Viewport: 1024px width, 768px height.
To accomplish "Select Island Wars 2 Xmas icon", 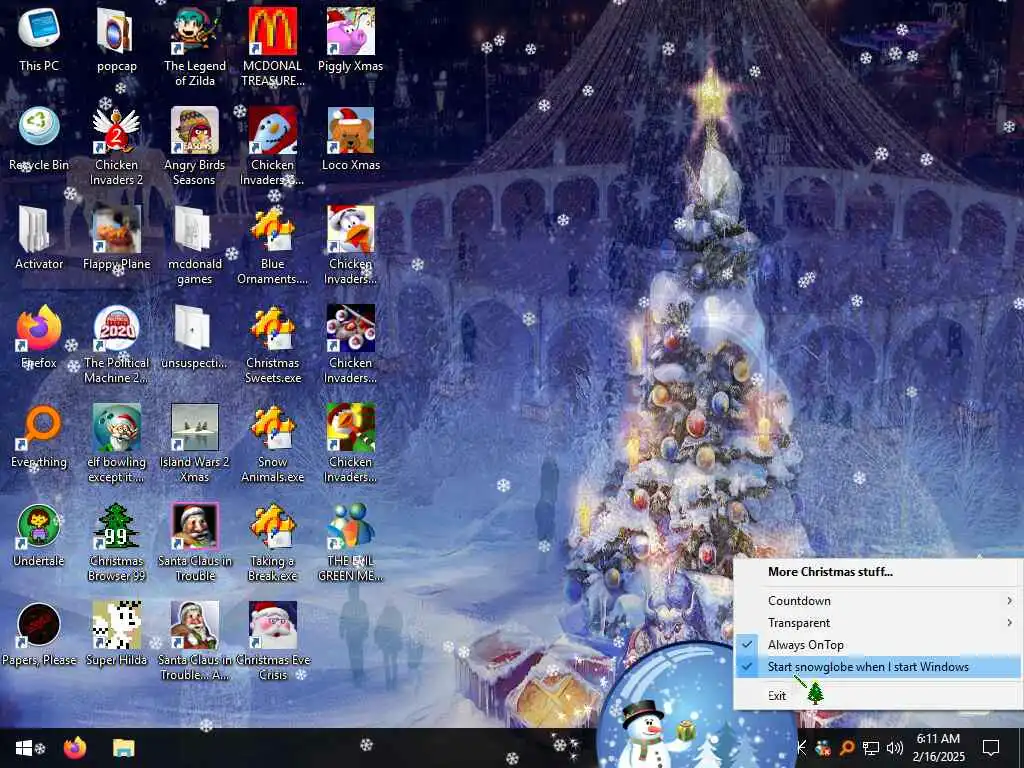I will click(195, 443).
